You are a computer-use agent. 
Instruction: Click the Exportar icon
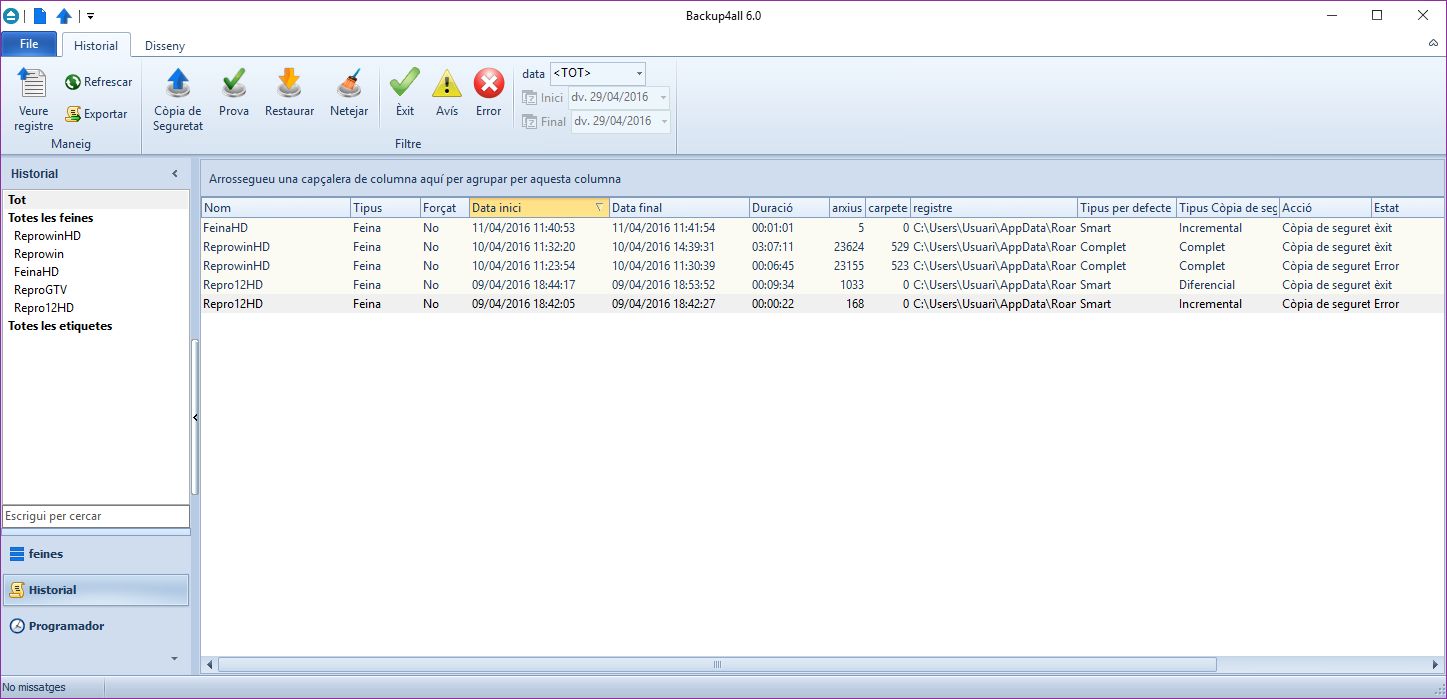click(73, 114)
